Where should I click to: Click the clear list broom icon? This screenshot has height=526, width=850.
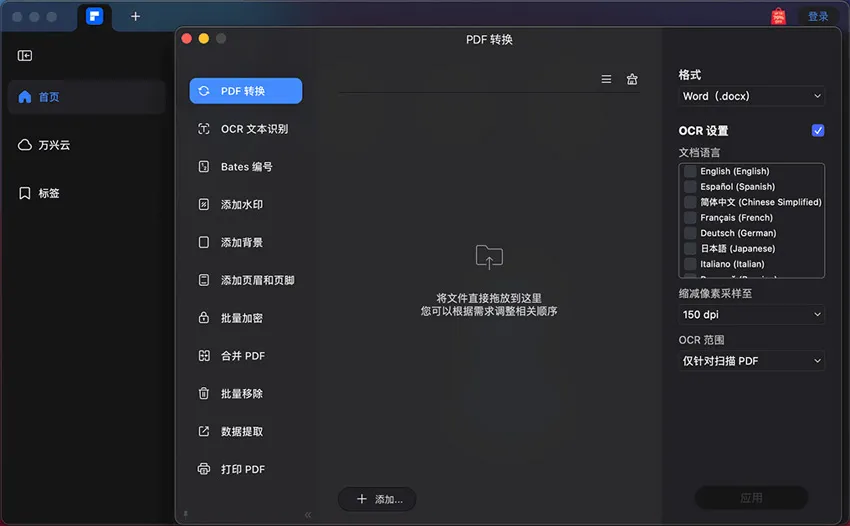pyautogui.click(x=632, y=80)
